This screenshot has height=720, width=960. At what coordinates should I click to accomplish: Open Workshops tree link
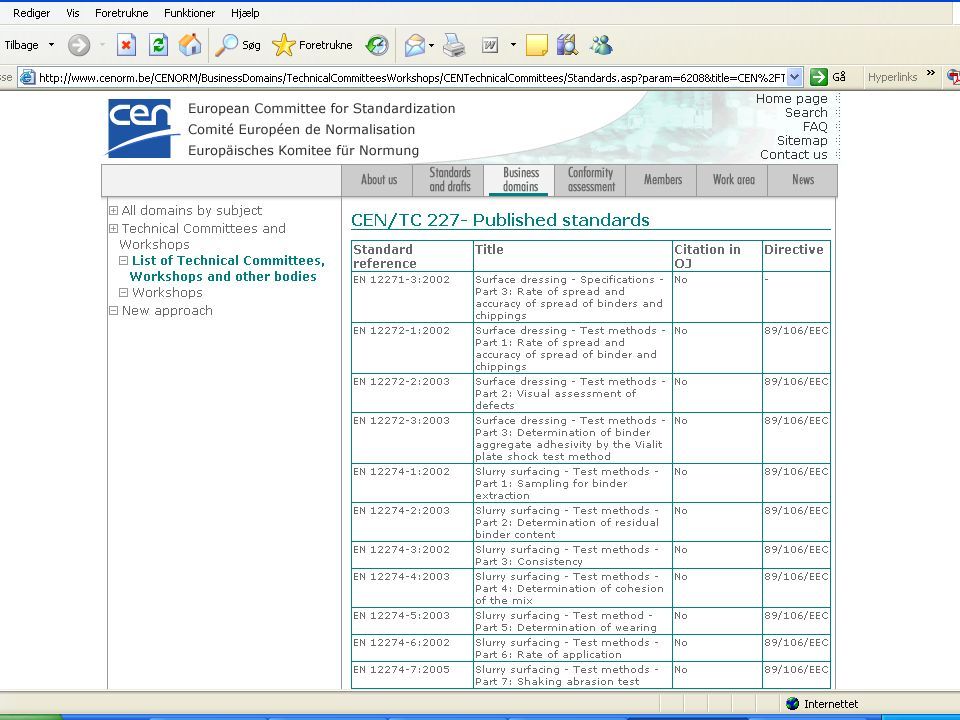click(x=167, y=293)
